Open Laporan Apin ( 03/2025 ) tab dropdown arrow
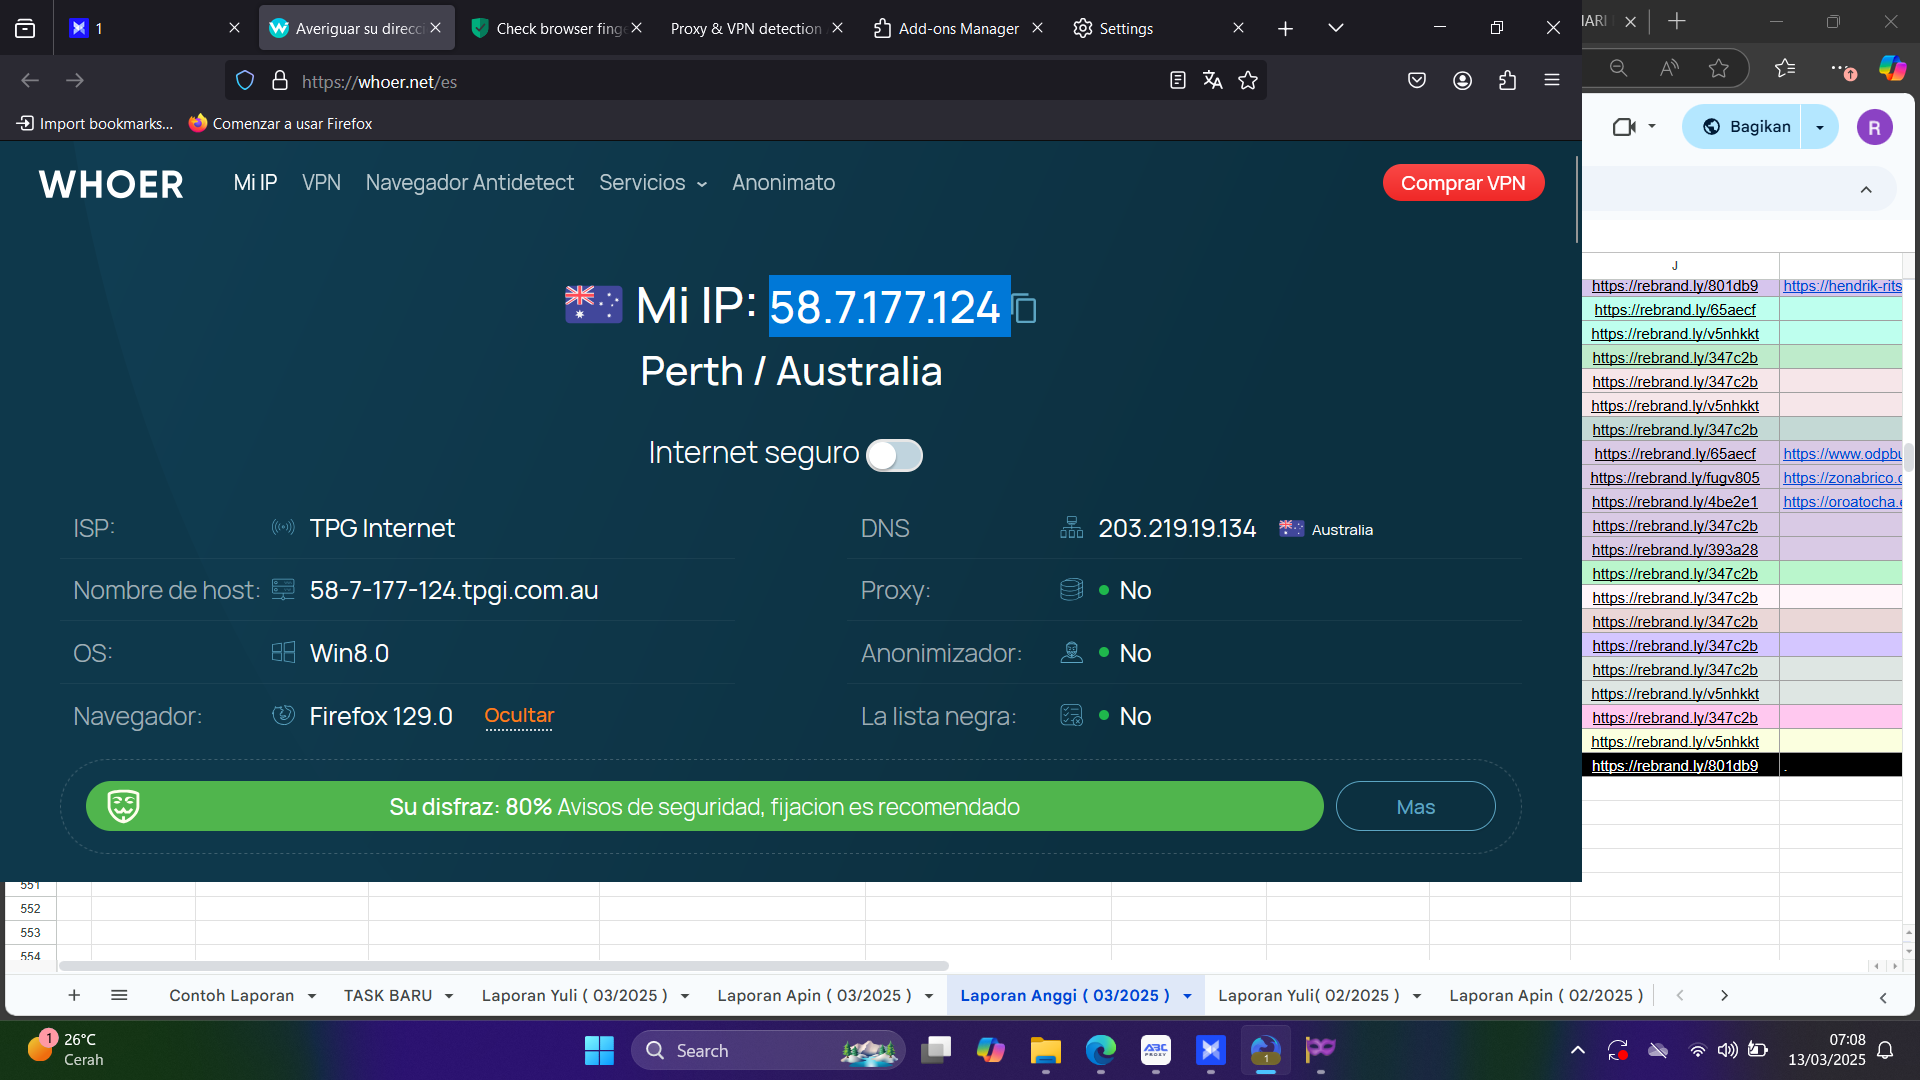The width and height of the screenshot is (1920, 1080). pos(929,997)
